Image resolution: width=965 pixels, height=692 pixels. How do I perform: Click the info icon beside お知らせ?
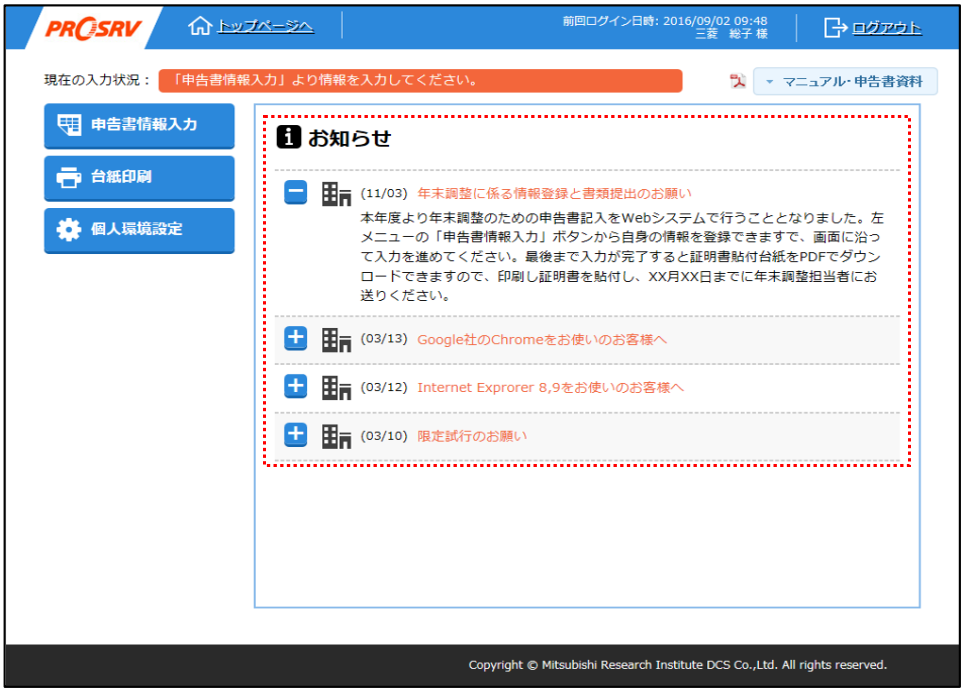289,137
